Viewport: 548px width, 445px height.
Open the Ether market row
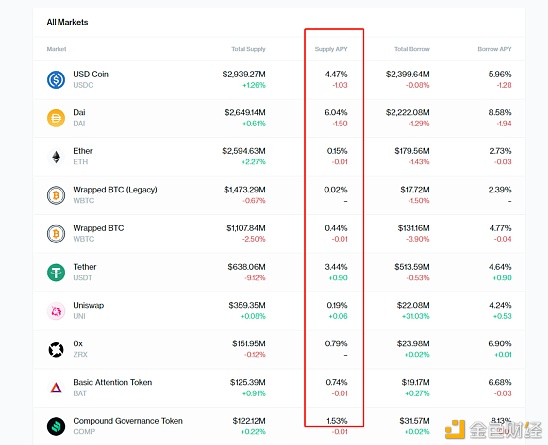point(279,157)
